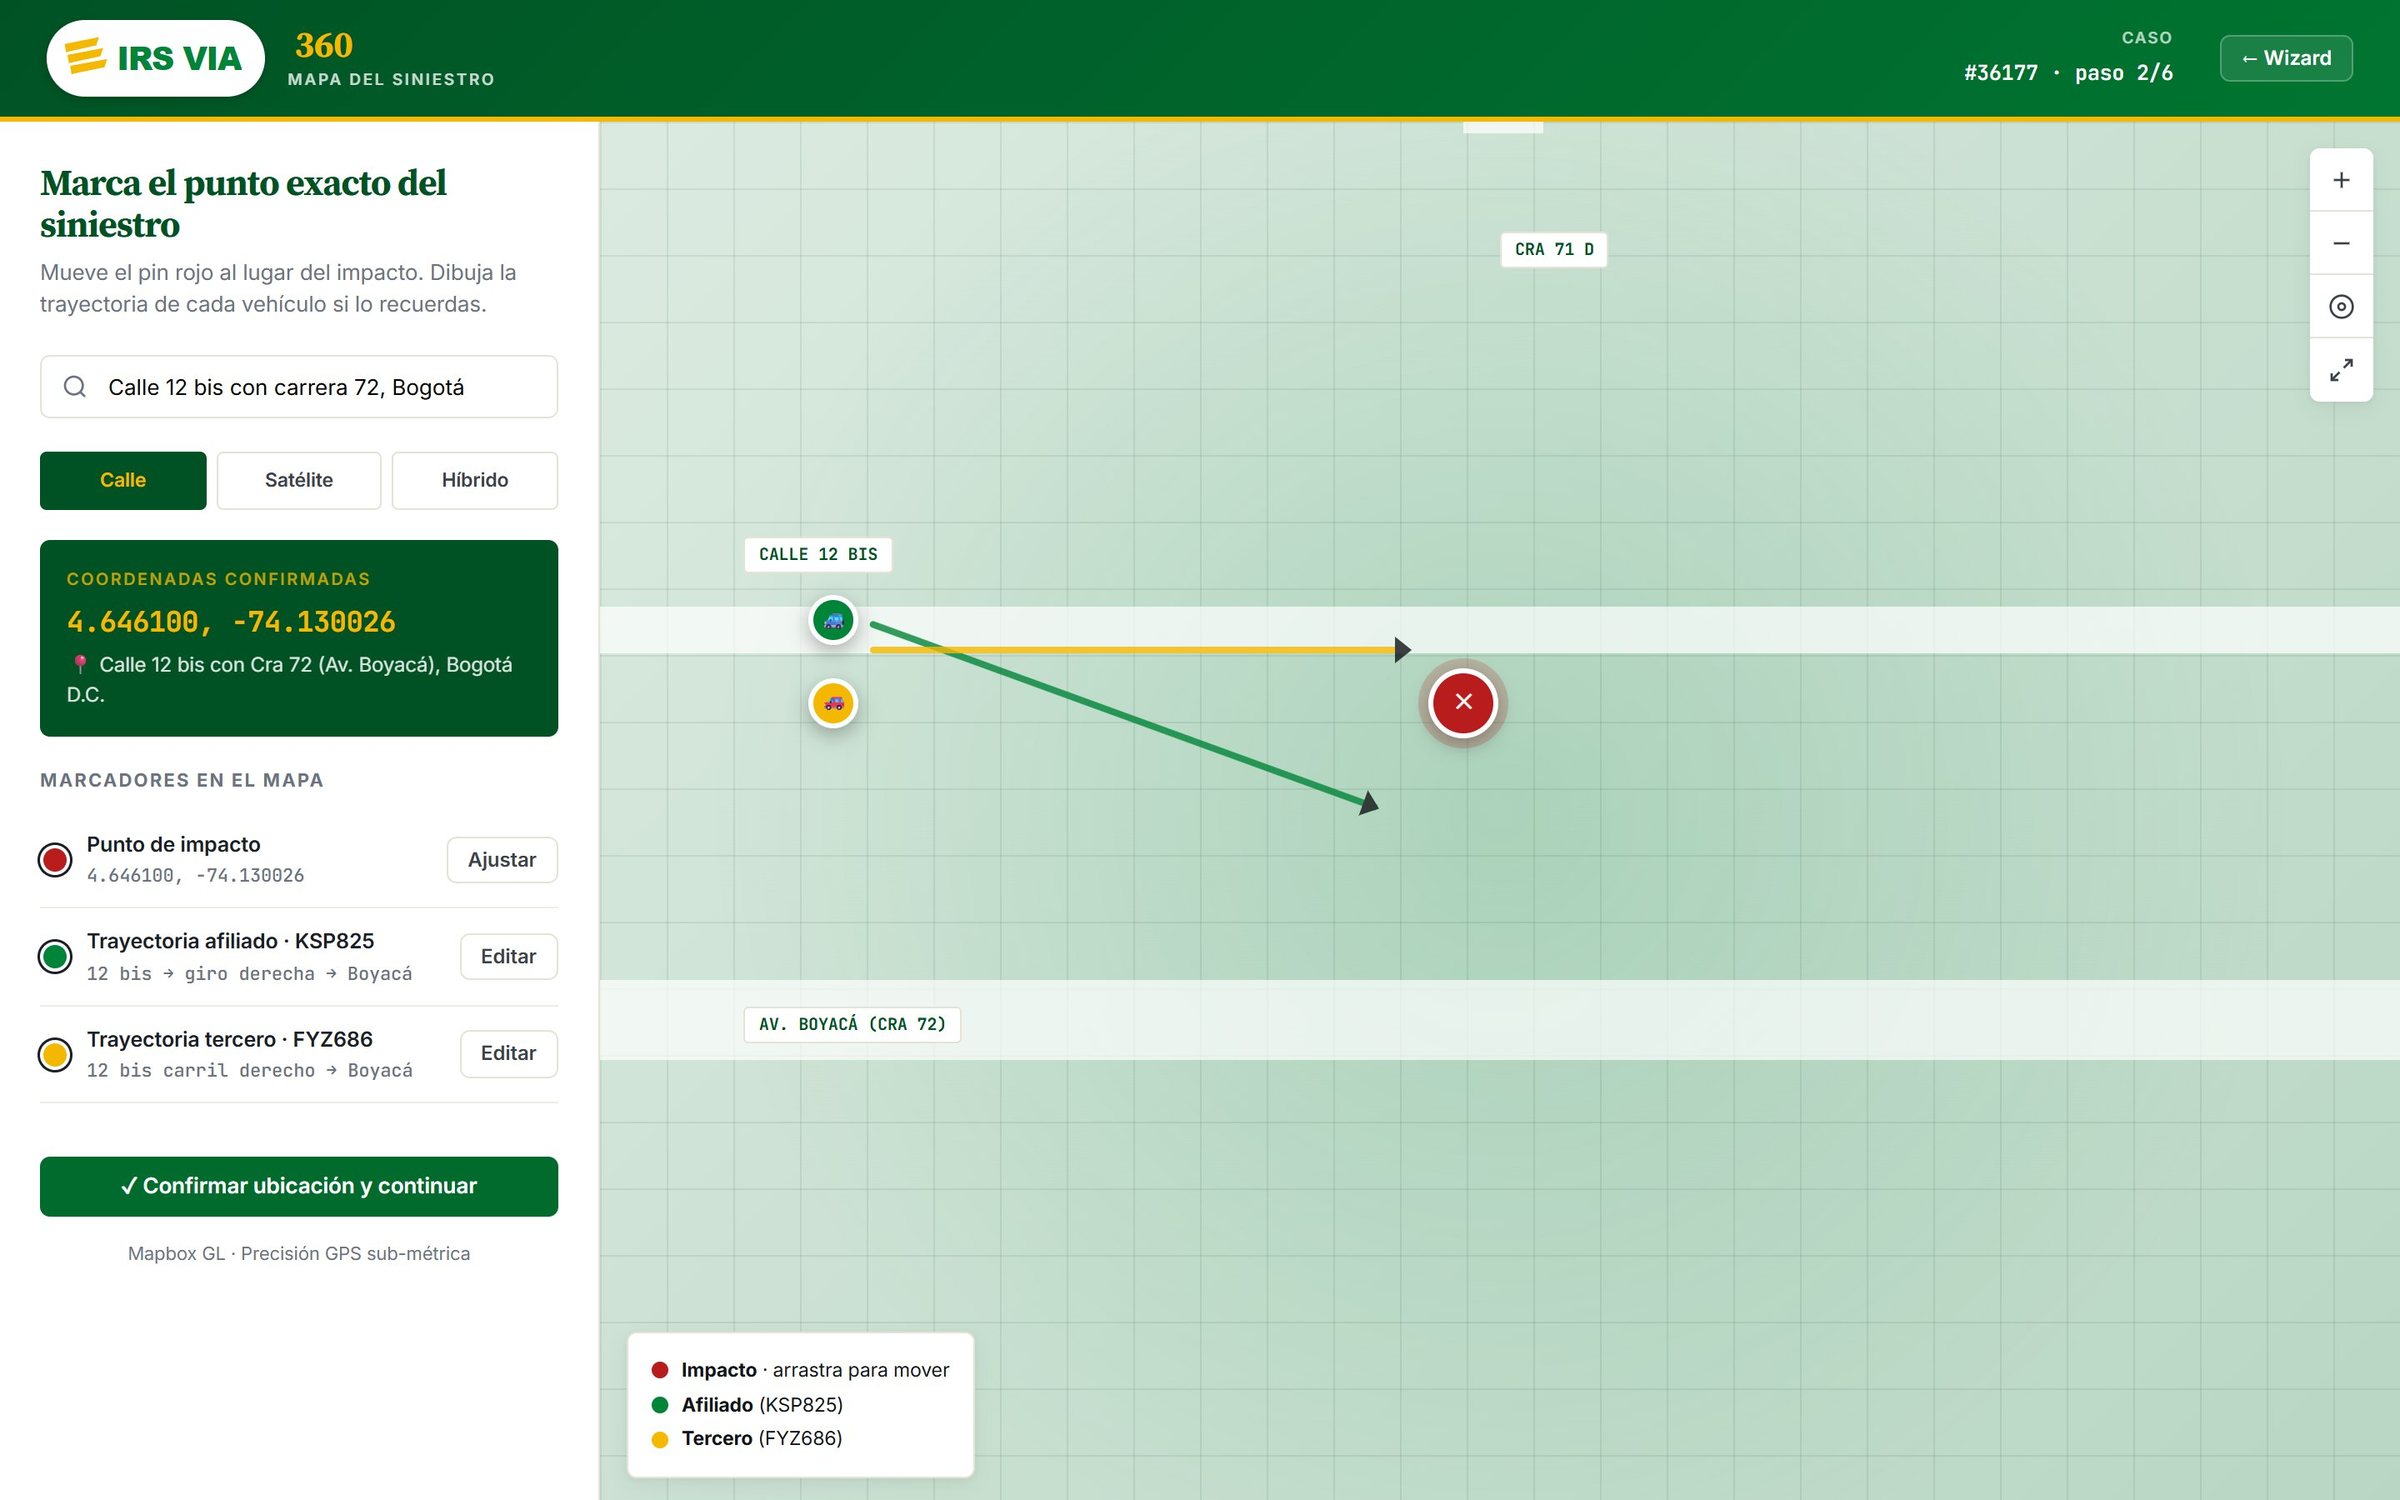Image resolution: width=2400 pixels, height=1500 pixels.
Task: Click the green Trayectoria afiliado marker dot
Action: pos(55,956)
